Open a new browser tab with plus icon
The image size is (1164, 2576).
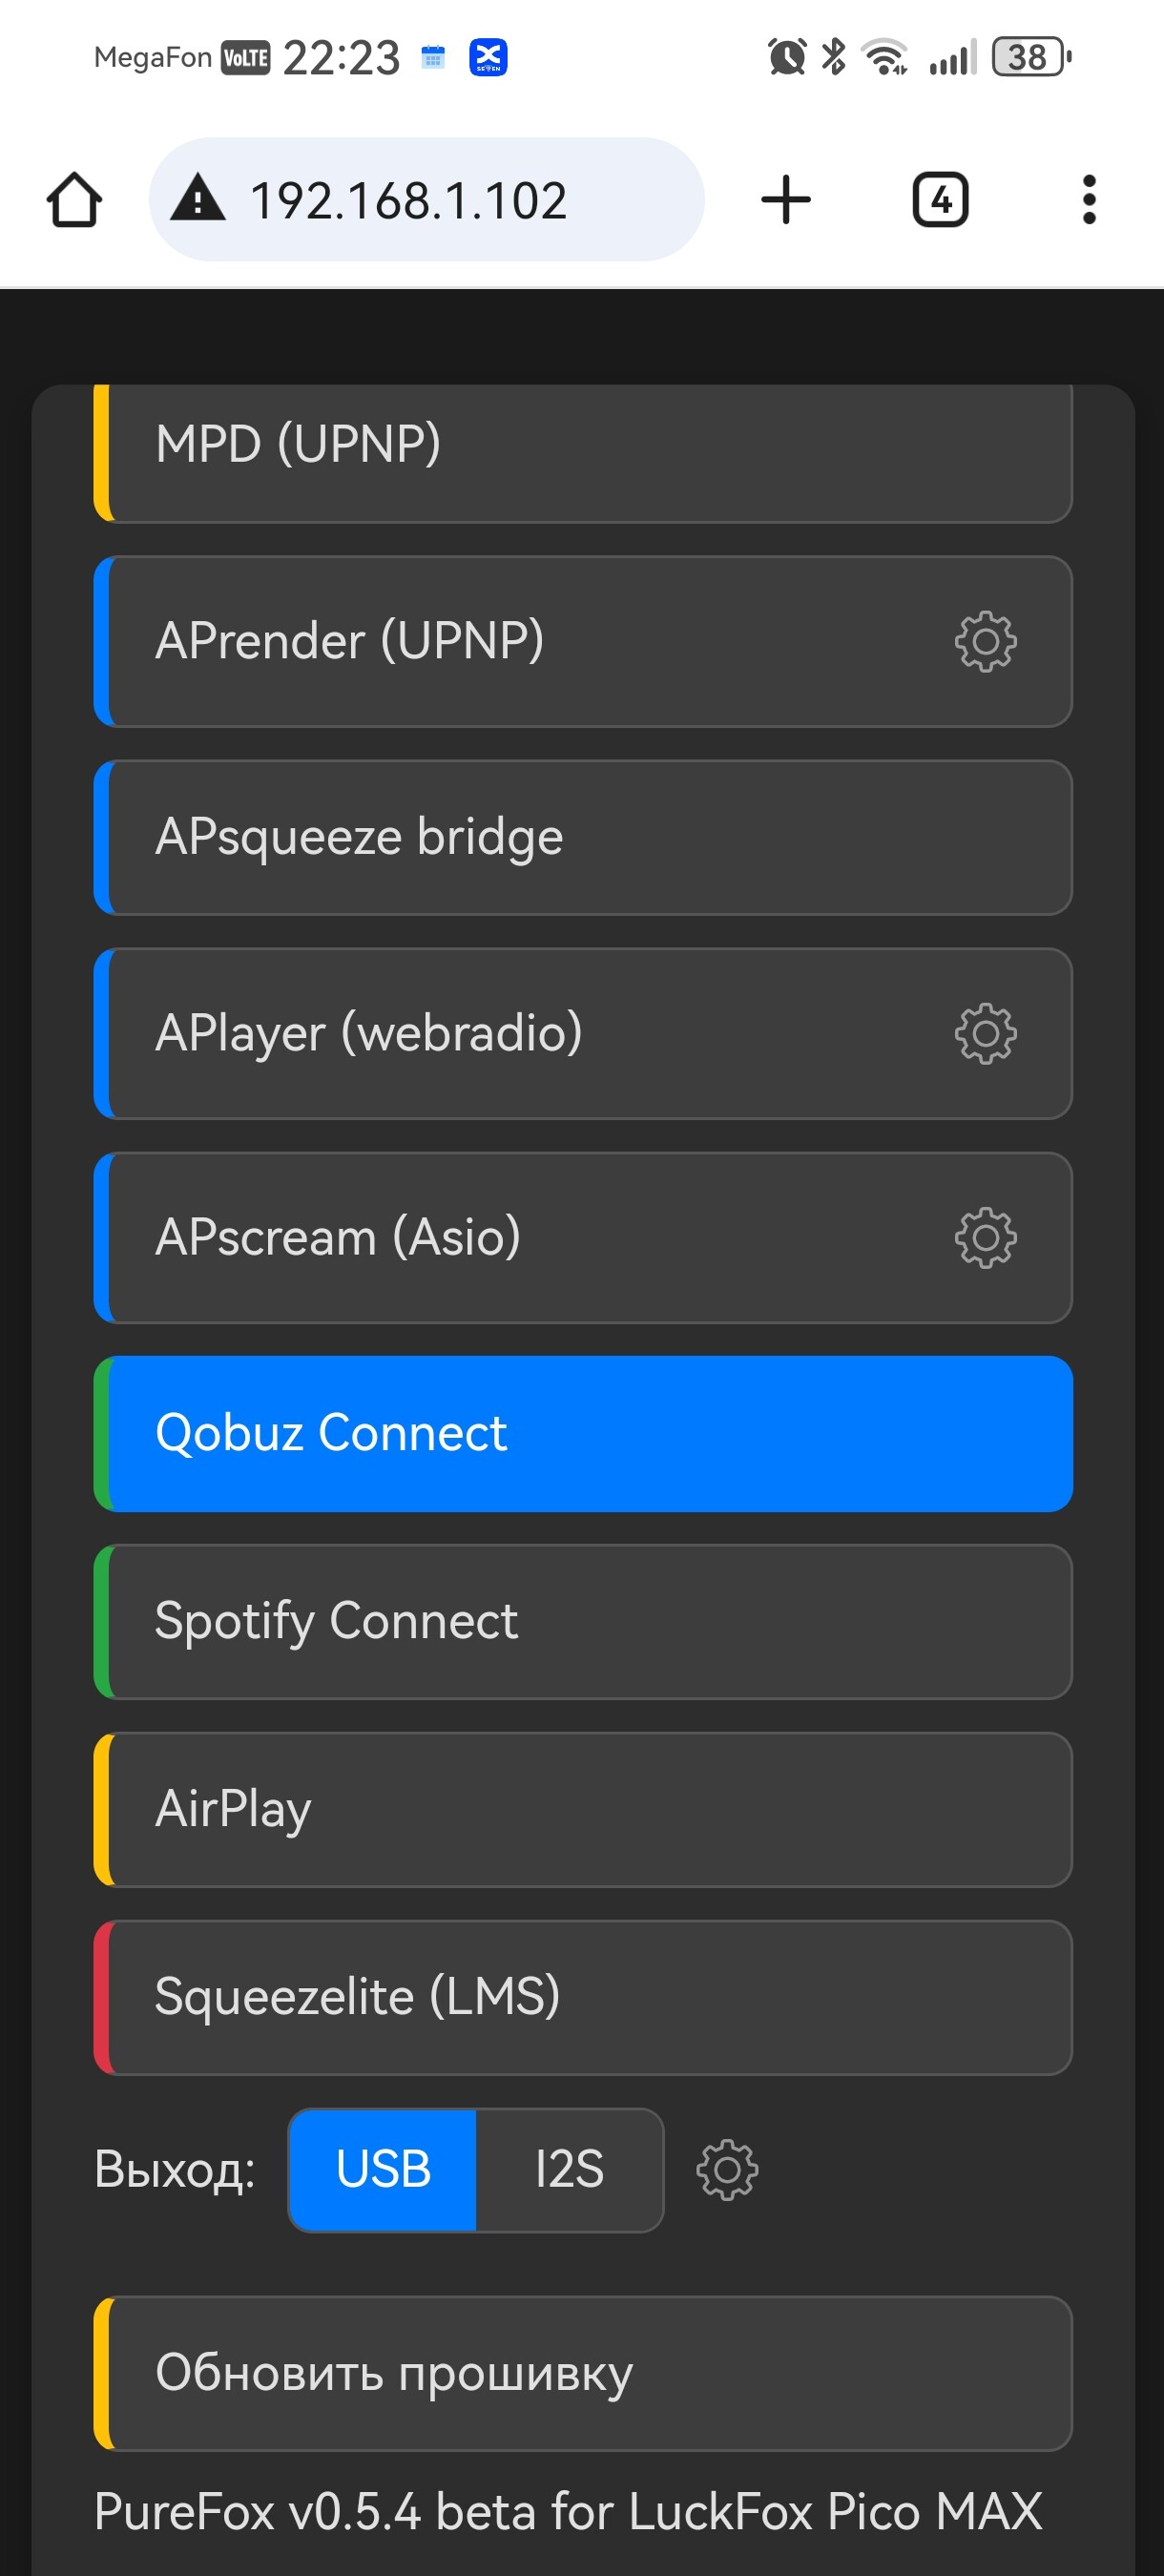786,200
